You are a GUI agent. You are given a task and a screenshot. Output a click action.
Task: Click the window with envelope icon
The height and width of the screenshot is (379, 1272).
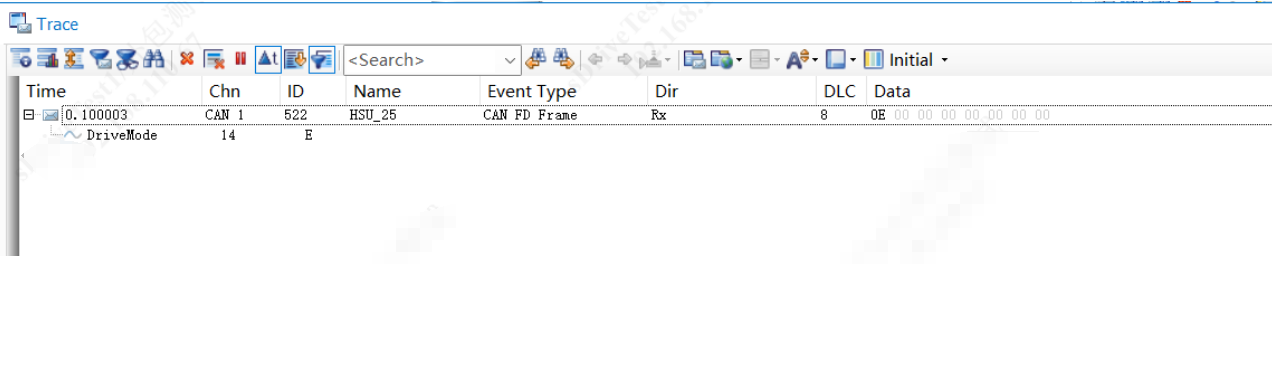tap(695, 60)
